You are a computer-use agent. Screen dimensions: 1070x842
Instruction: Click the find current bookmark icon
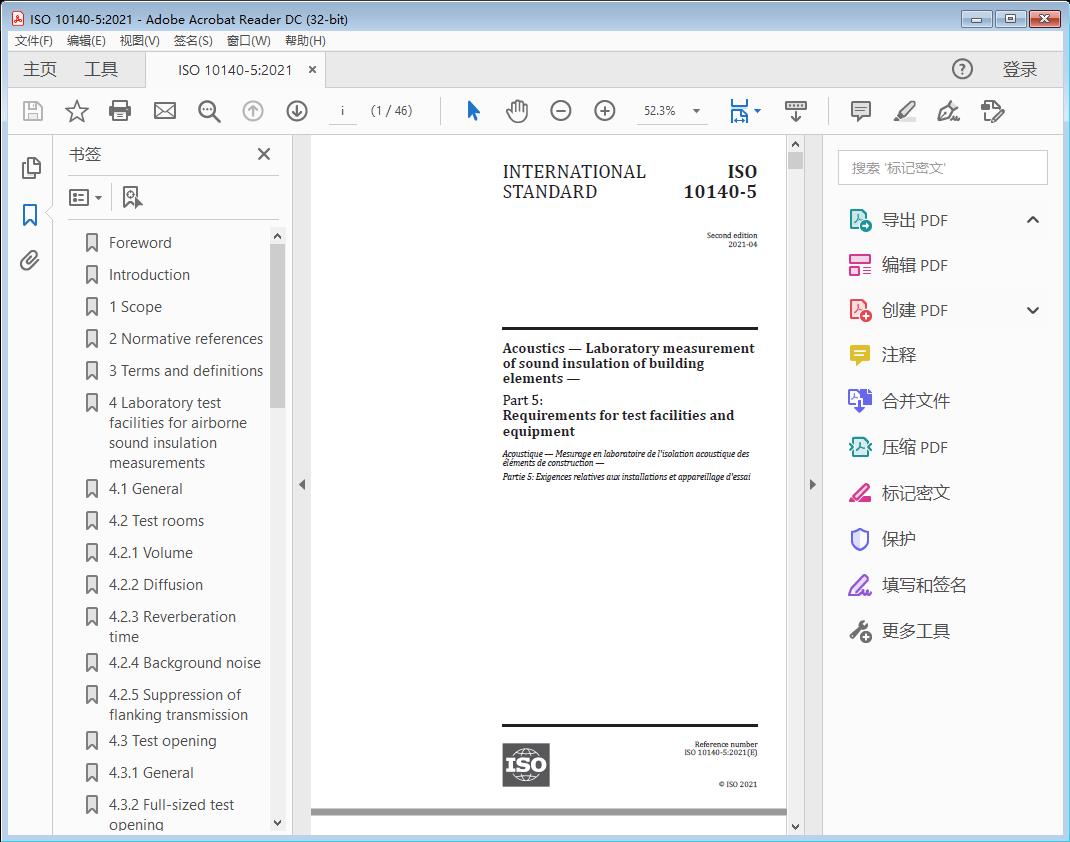tap(132, 197)
